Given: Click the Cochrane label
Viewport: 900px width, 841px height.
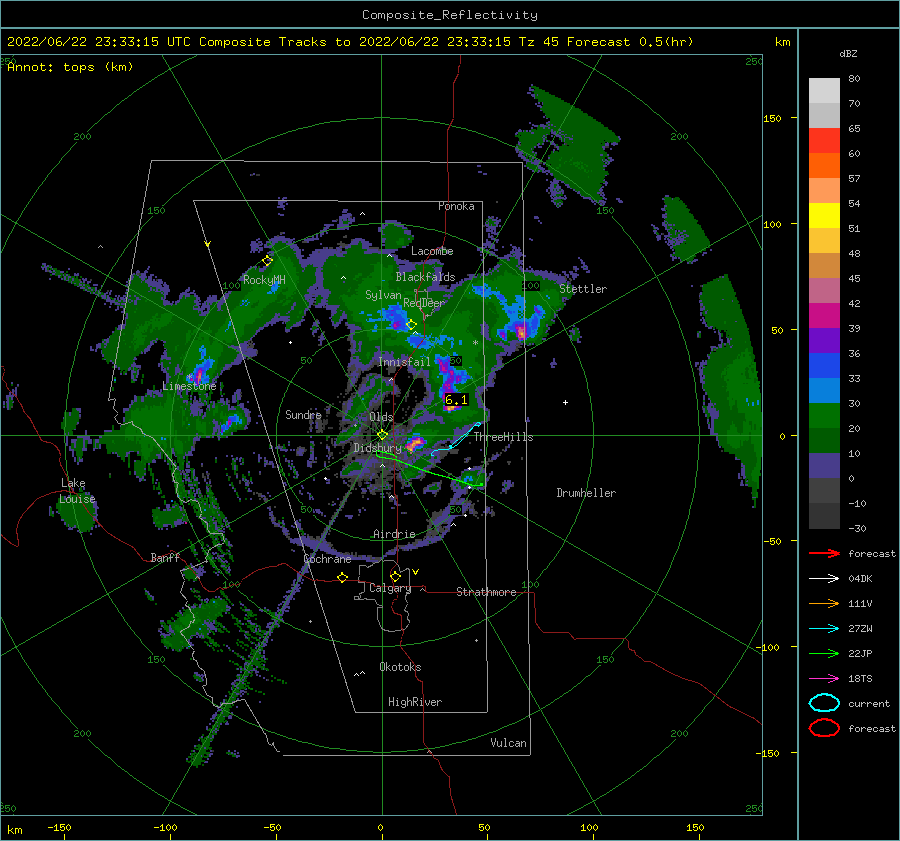Looking at the screenshot, I should (327, 559).
